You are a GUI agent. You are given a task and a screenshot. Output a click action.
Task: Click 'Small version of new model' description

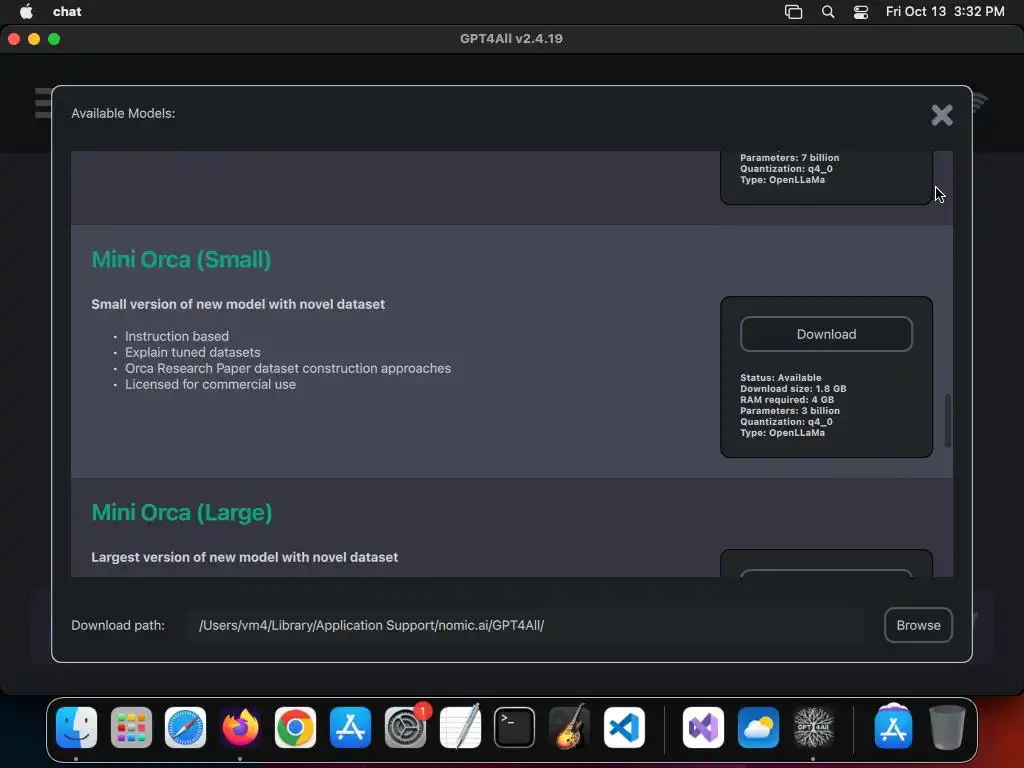[238, 304]
